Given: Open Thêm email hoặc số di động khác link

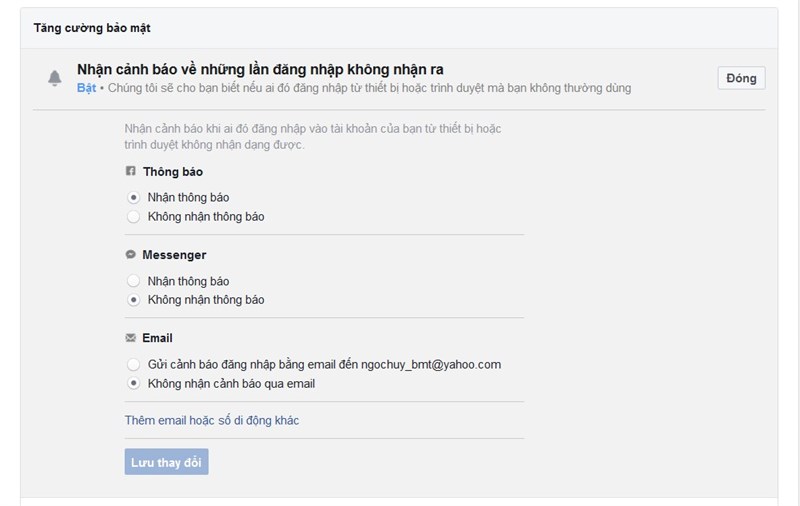Looking at the screenshot, I should (x=212, y=420).
